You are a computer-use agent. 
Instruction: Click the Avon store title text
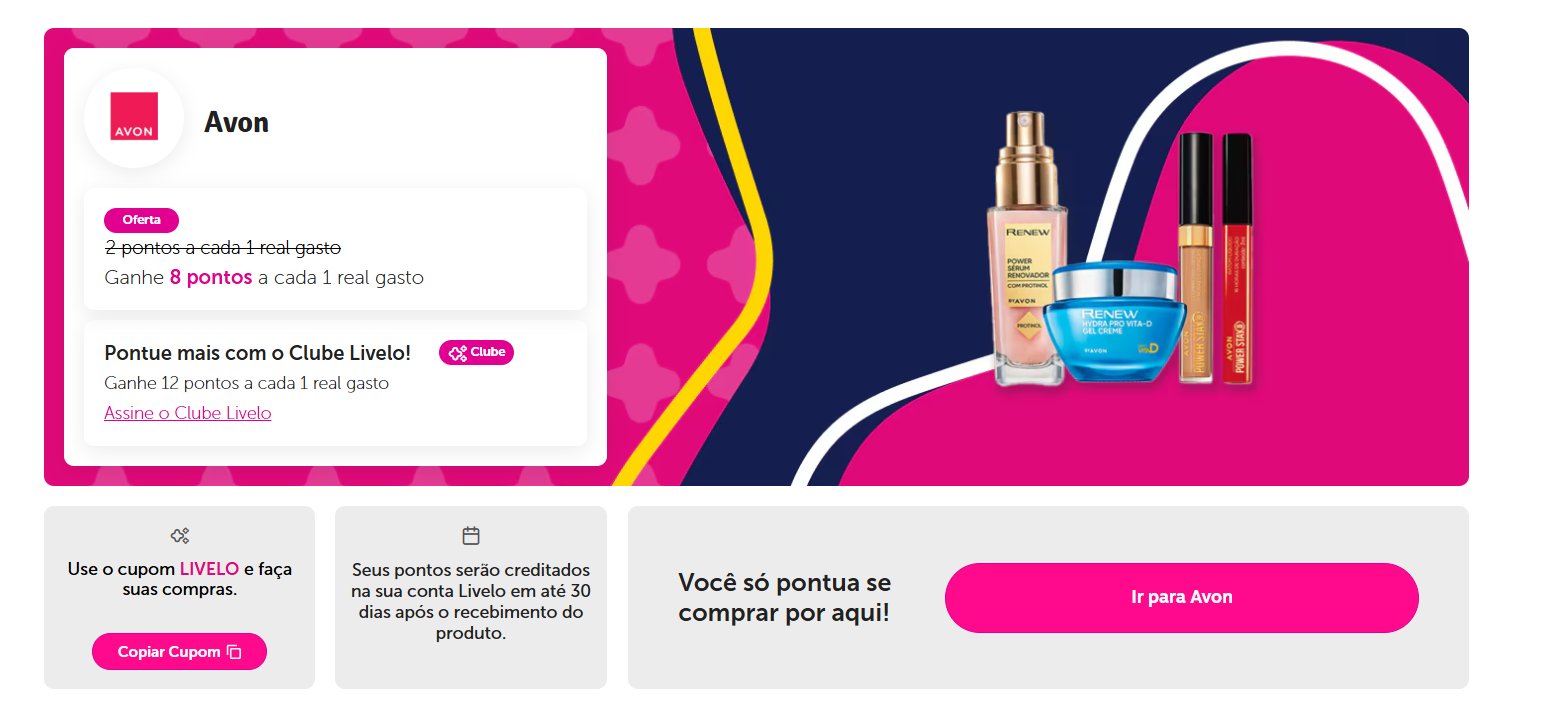tap(236, 122)
